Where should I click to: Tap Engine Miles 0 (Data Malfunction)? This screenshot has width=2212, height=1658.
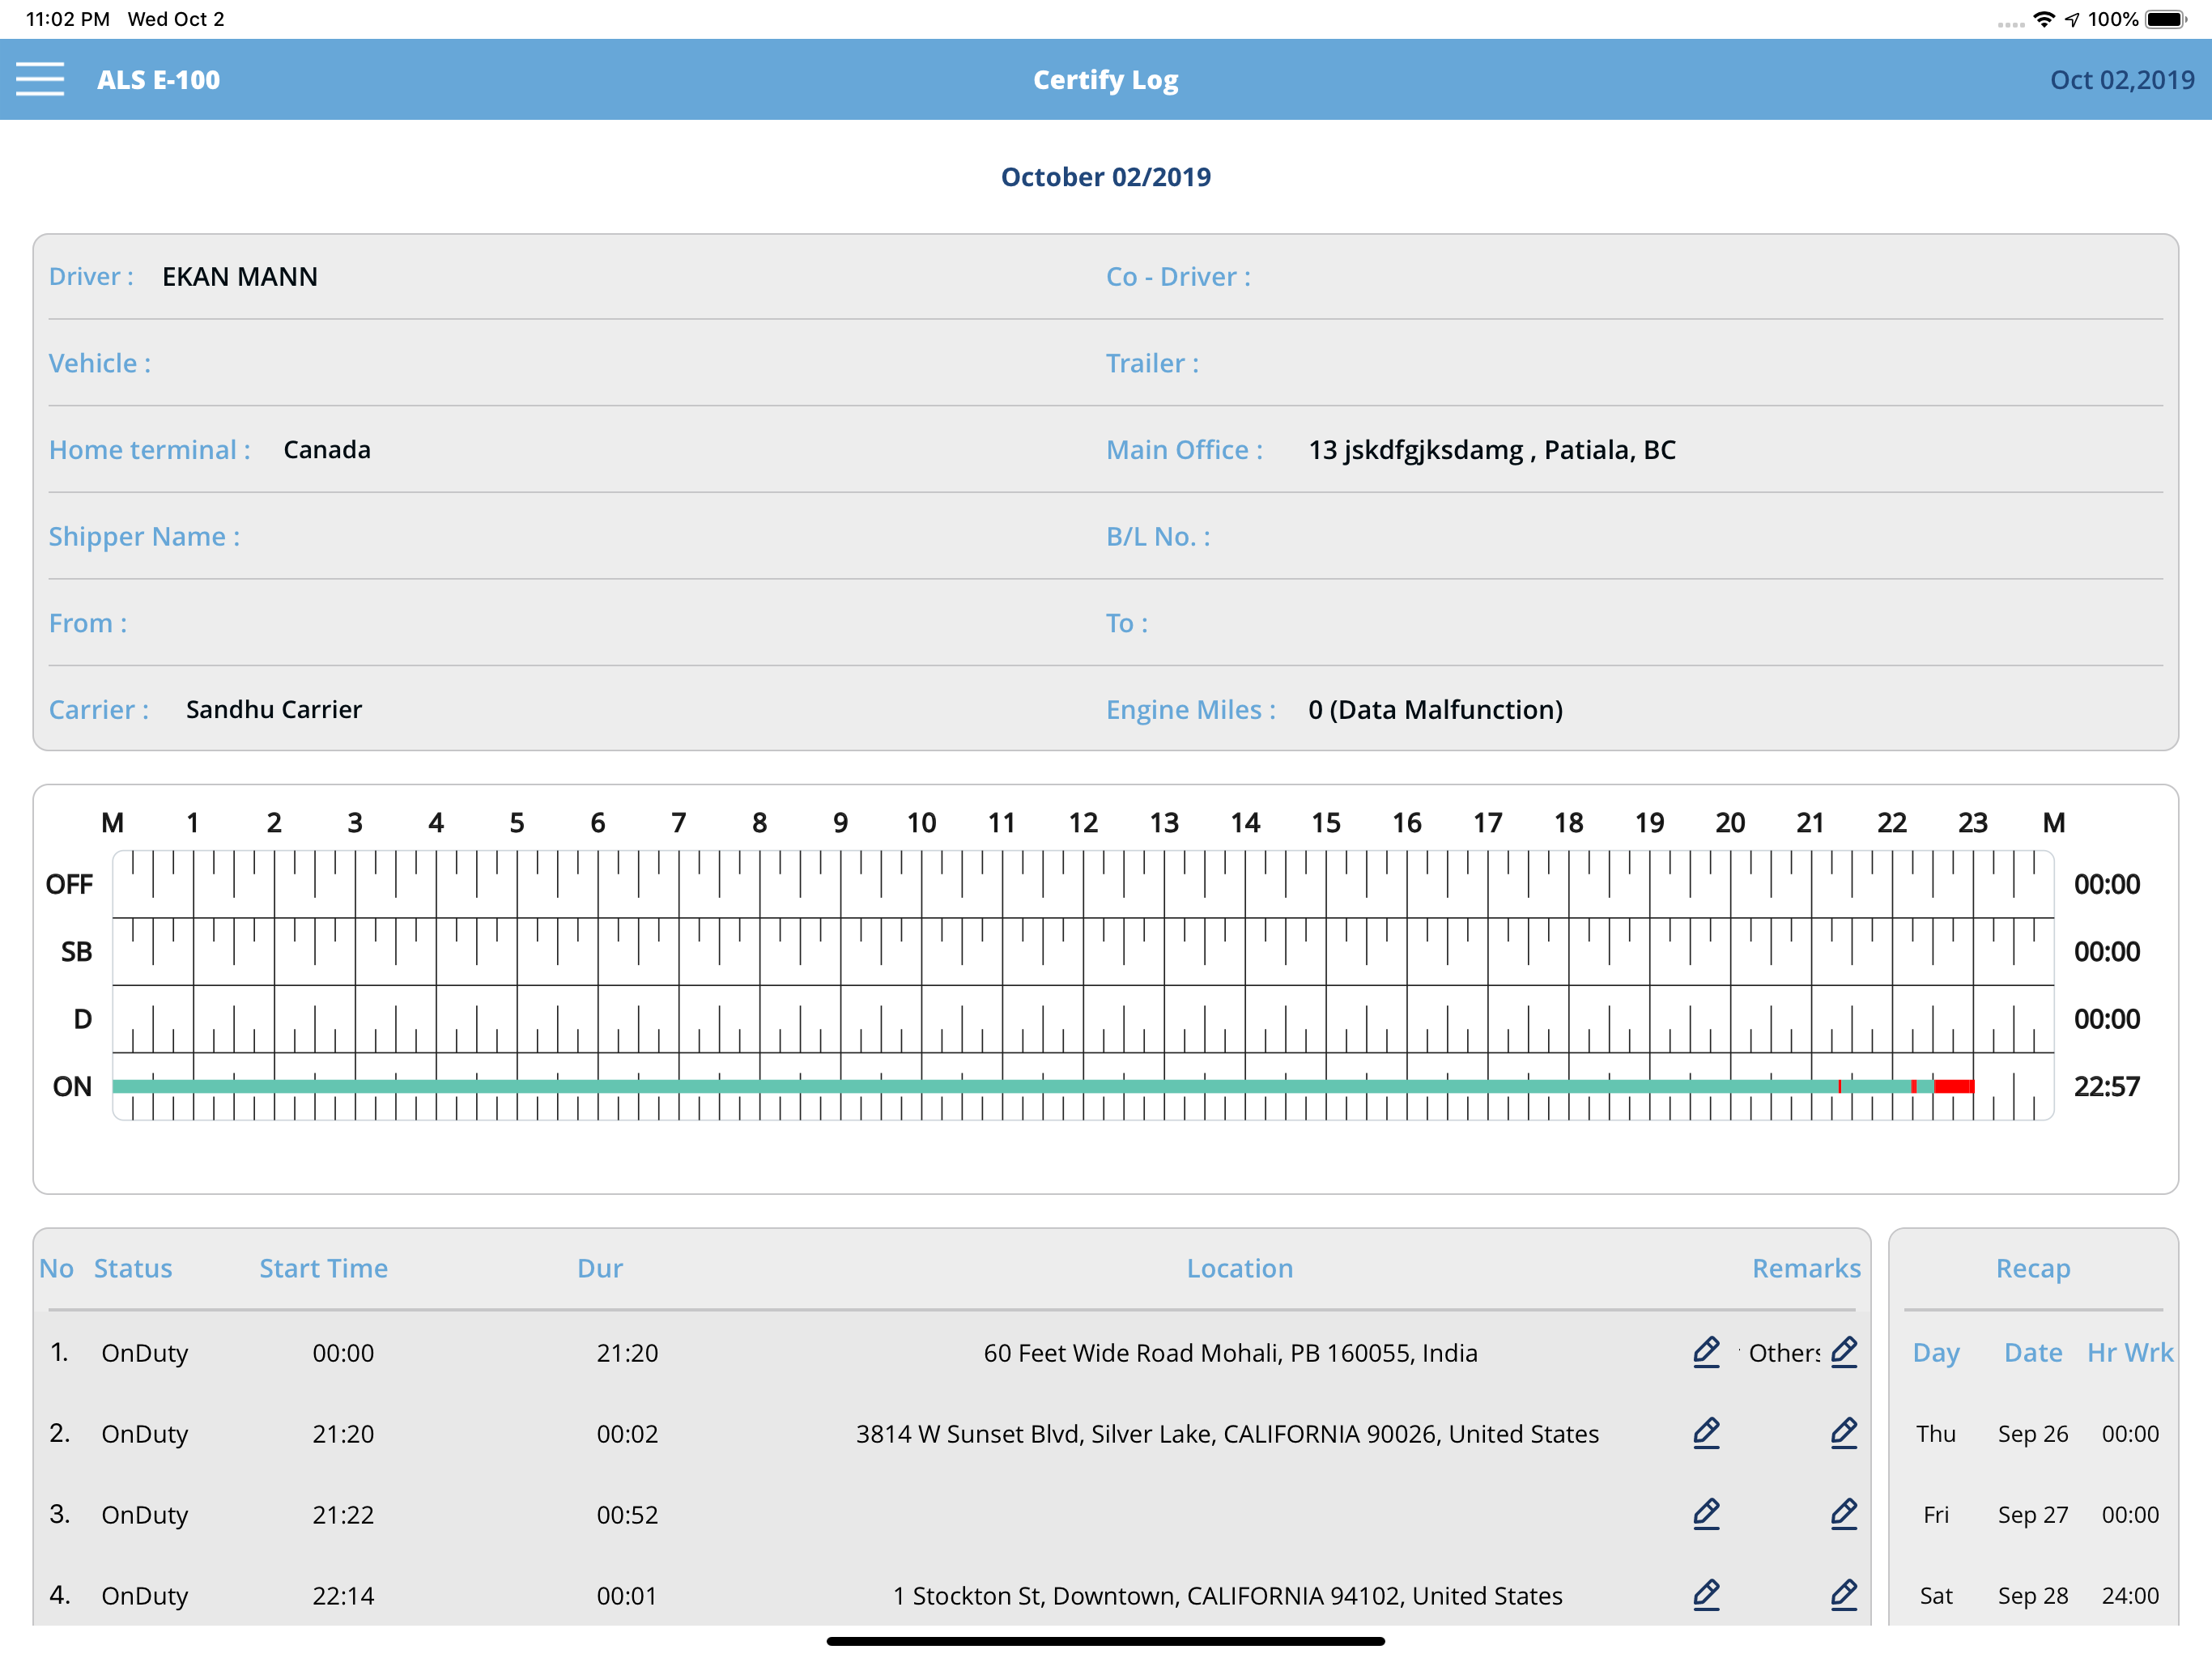pos(1435,710)
